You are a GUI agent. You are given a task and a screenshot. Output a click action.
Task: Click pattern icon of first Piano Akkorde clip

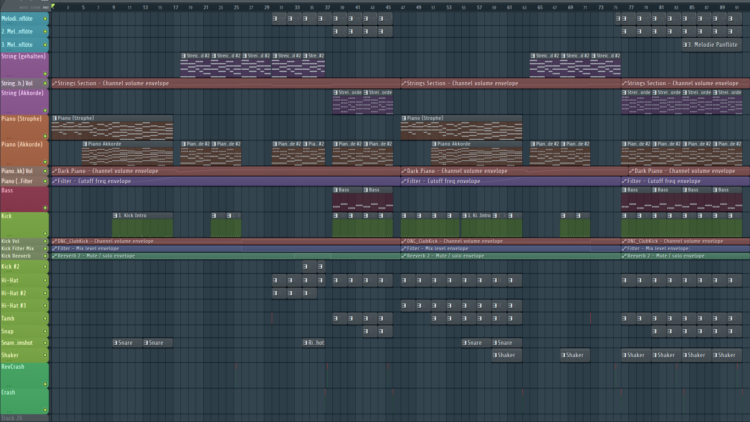(x=85, y=144)
